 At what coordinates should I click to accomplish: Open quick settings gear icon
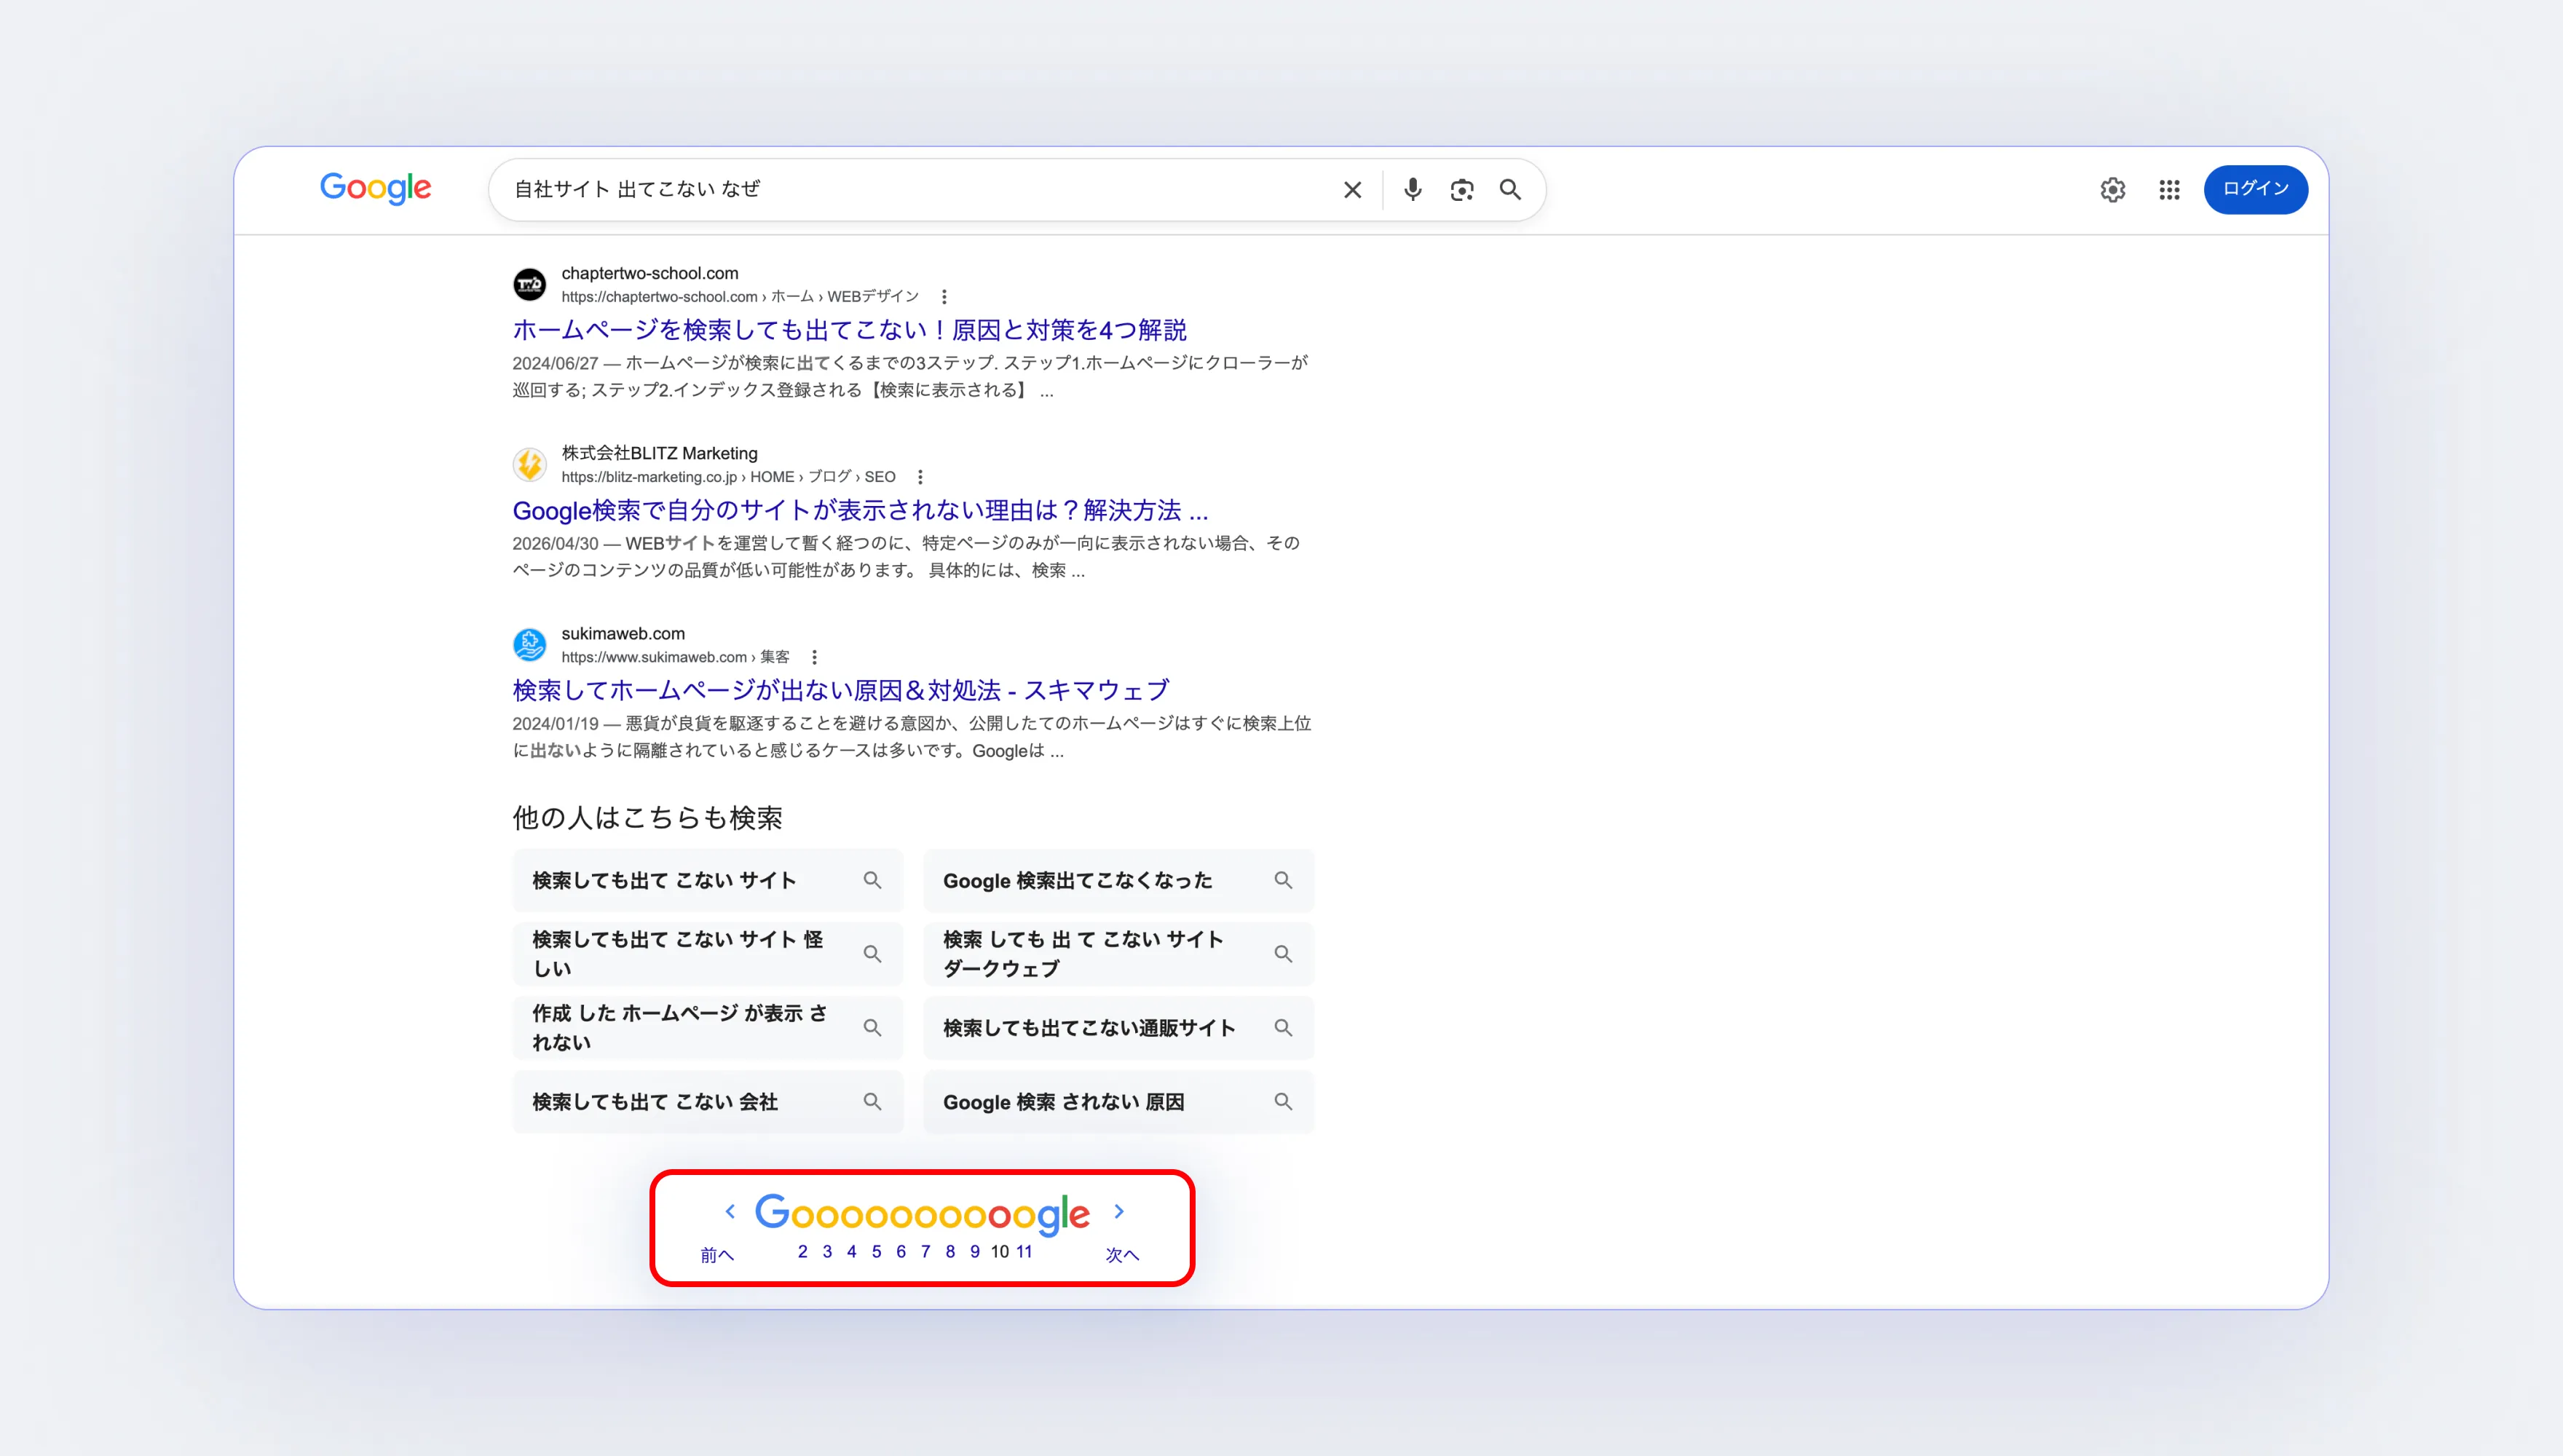[2112, 190]
